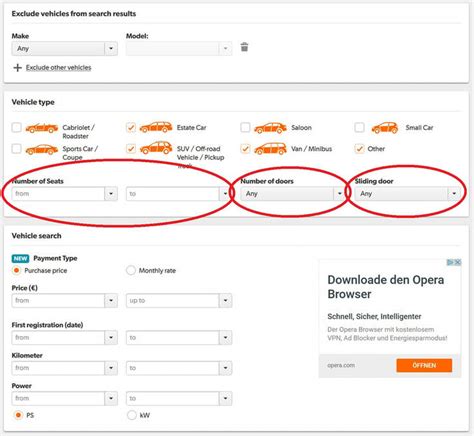Select the kW power unit radio button
This screenshot has width=474, height=436.
click(x=132, y=415)
